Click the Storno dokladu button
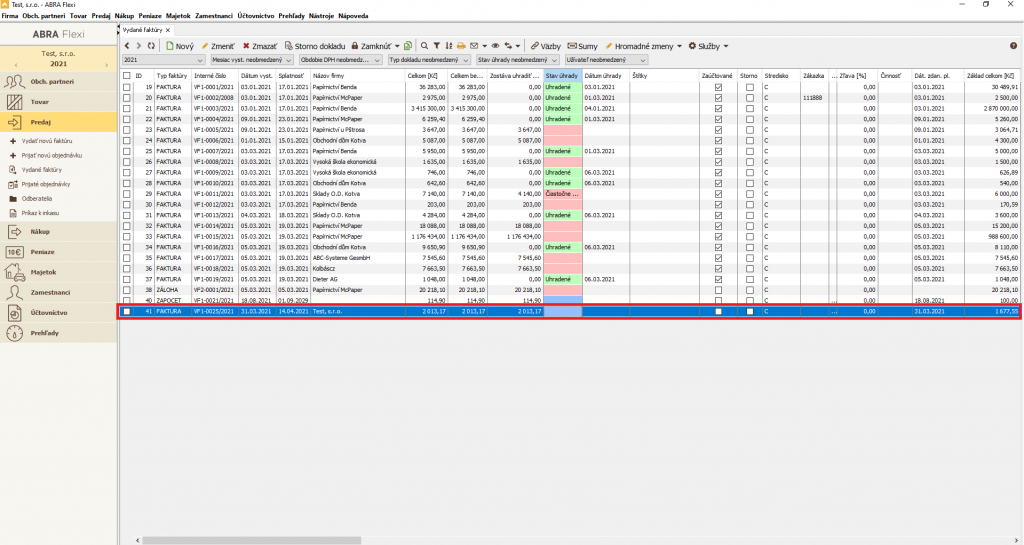Viewport: 1024px width, 545px height. [315, 46]
